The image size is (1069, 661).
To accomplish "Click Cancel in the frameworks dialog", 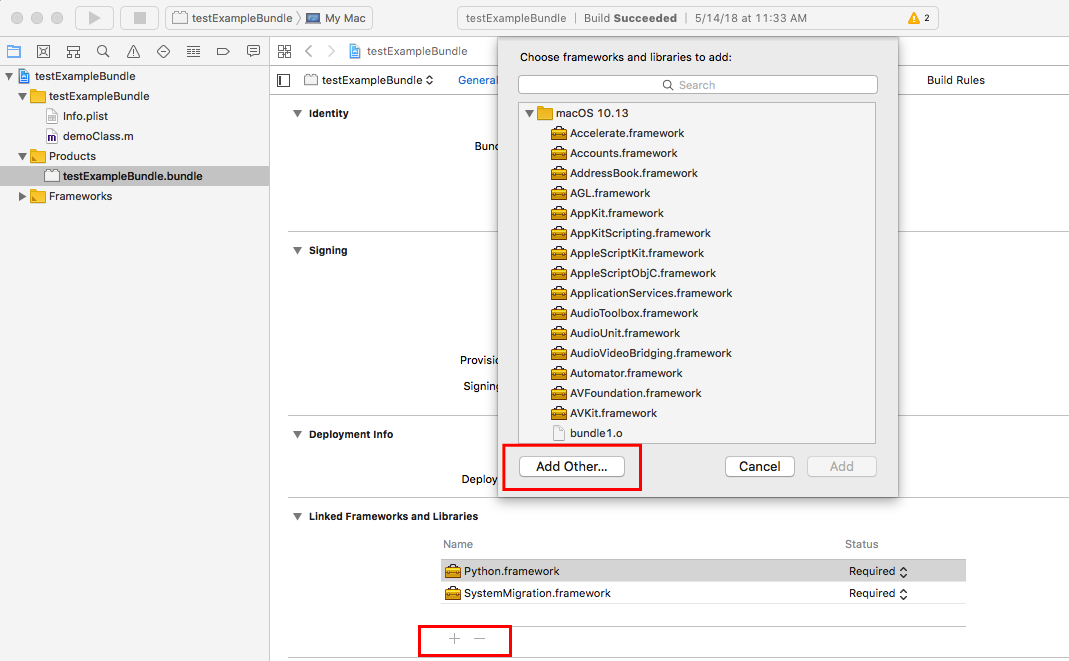I will click(759, 467).
